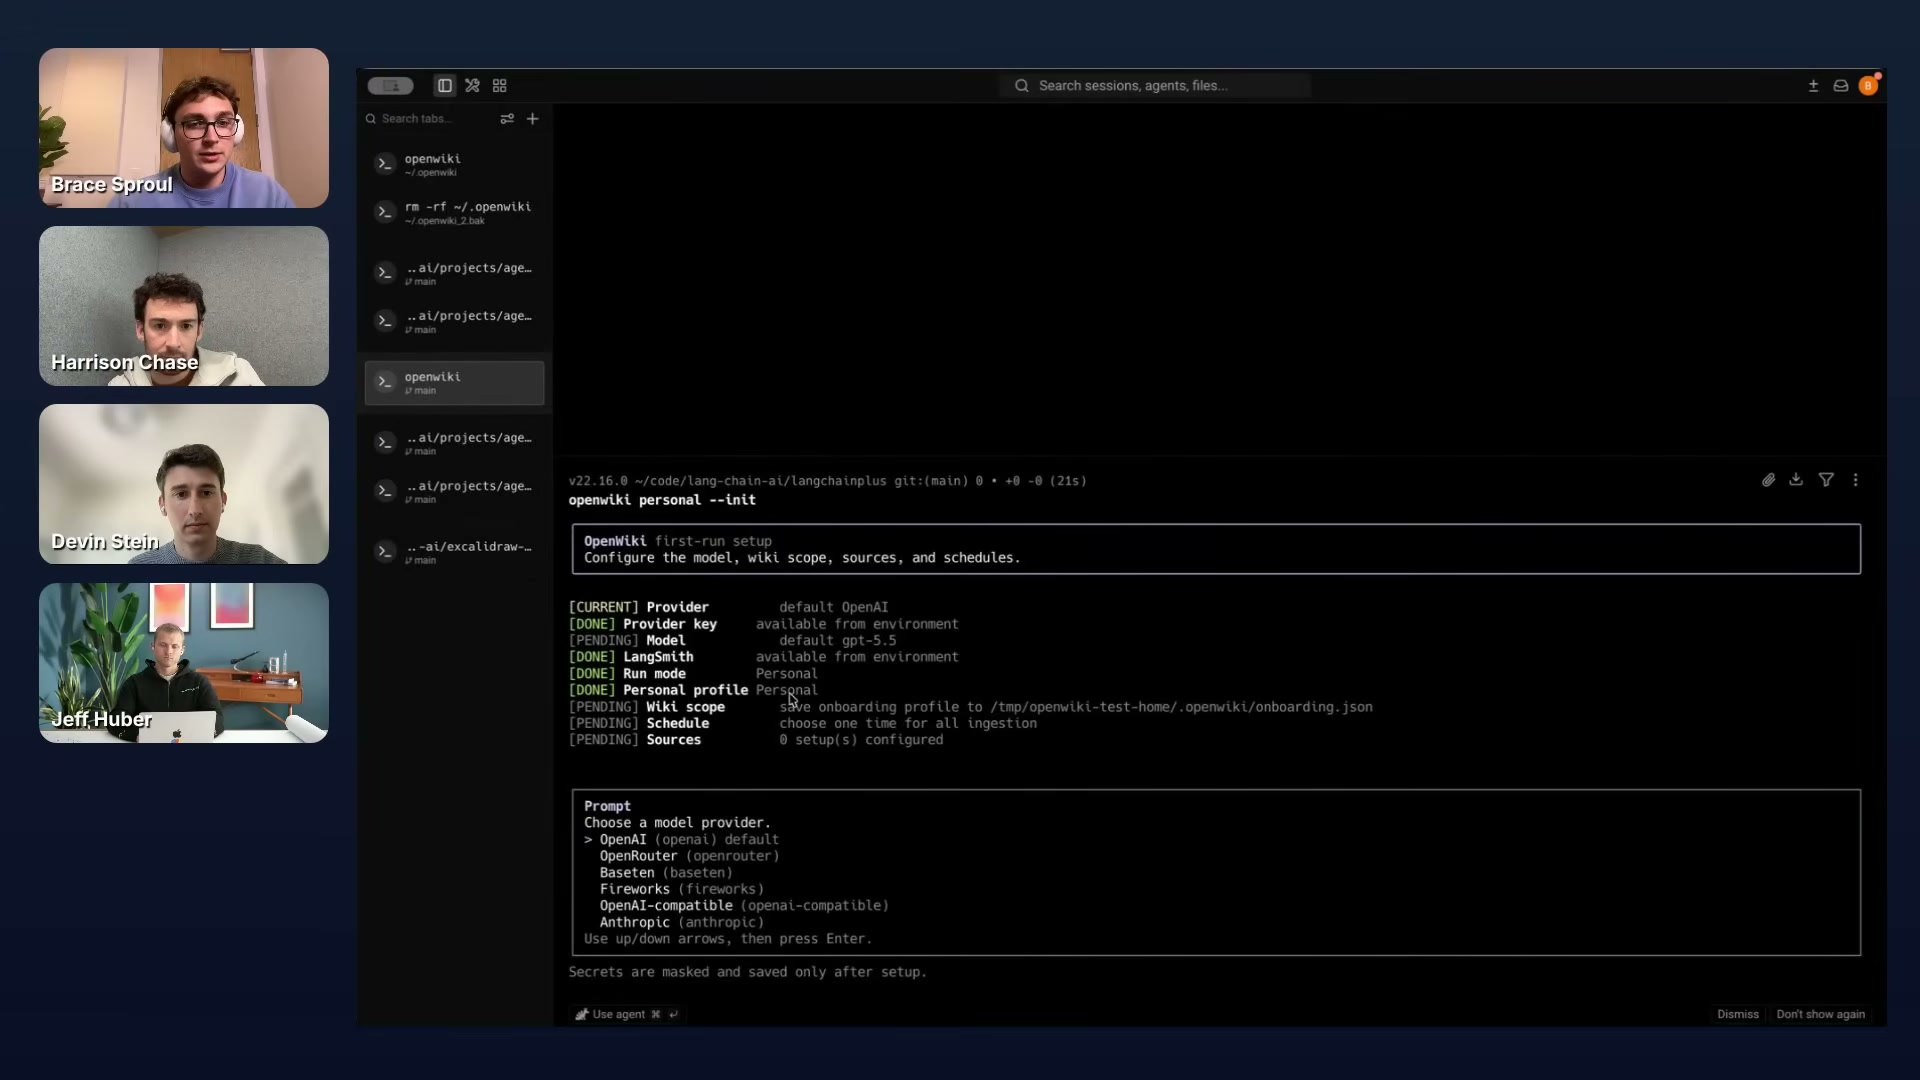Open the three-dot more options menu in block
This screenshot has width=1920, height=1080.
click(1855, 480)
